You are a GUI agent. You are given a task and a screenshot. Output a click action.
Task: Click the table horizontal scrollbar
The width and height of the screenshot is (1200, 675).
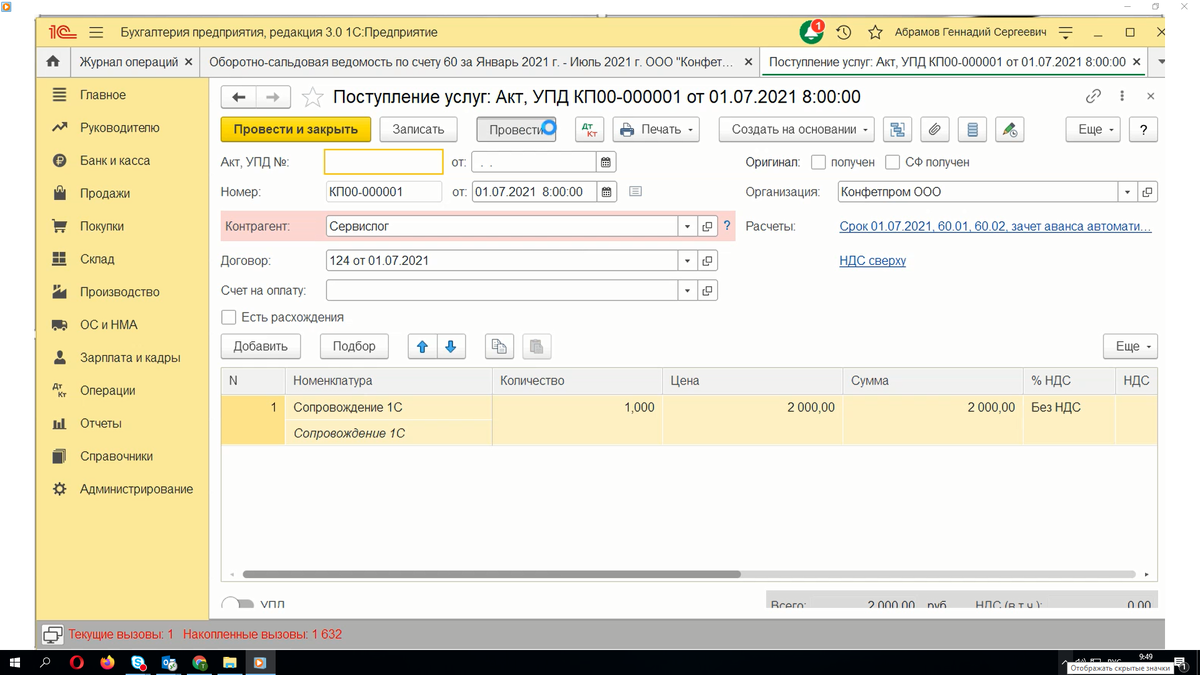[x=491, y=575]
